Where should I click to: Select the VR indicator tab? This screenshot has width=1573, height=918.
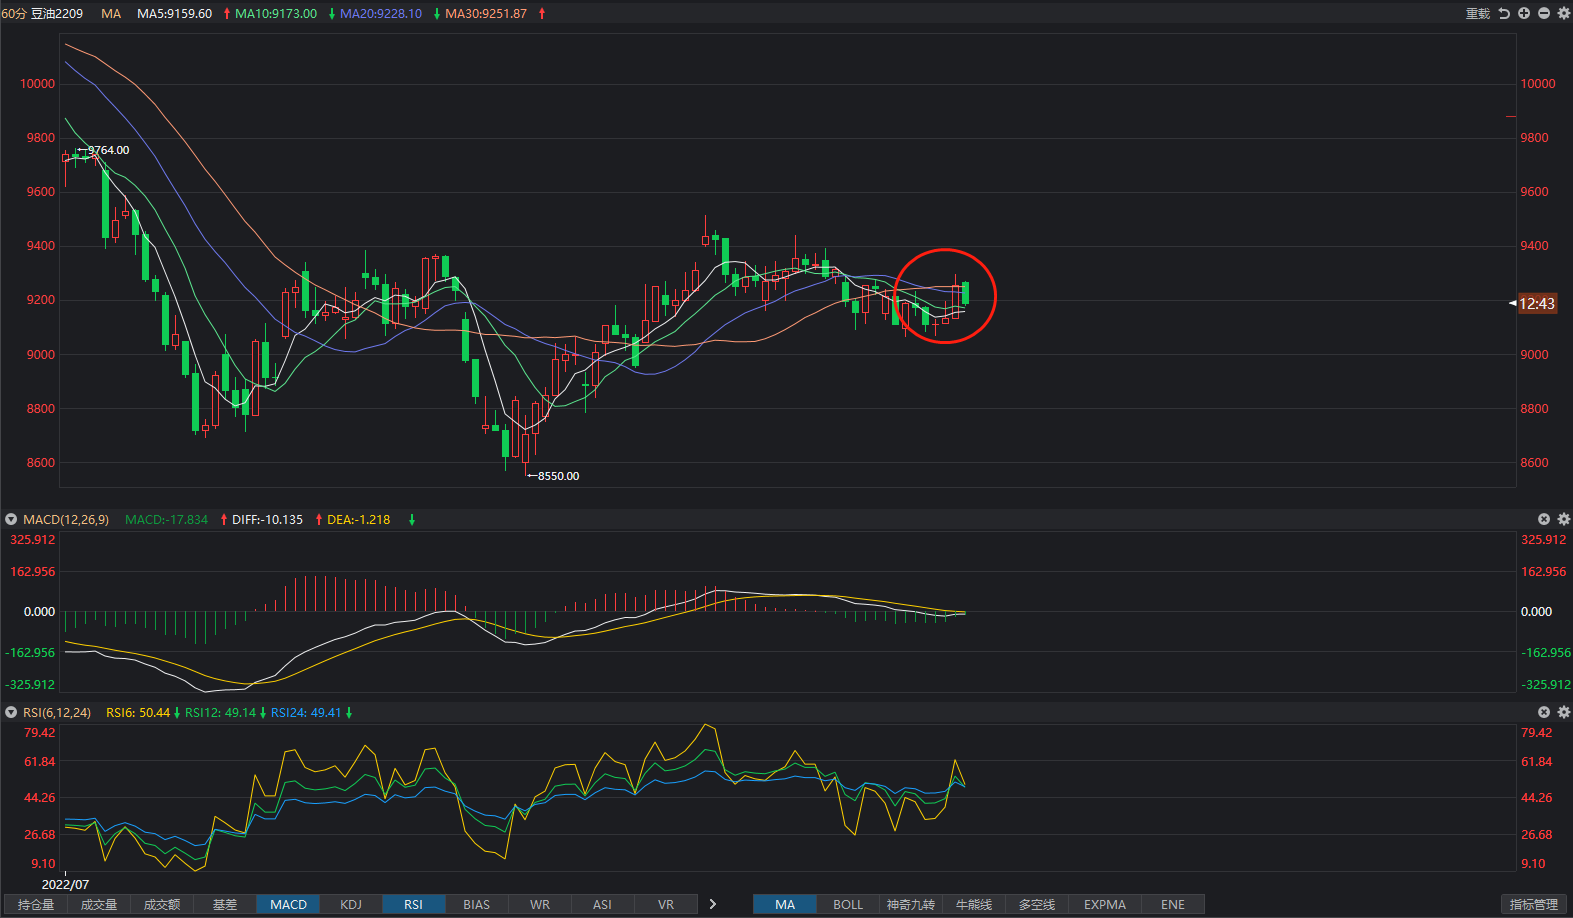pos(665,904)
